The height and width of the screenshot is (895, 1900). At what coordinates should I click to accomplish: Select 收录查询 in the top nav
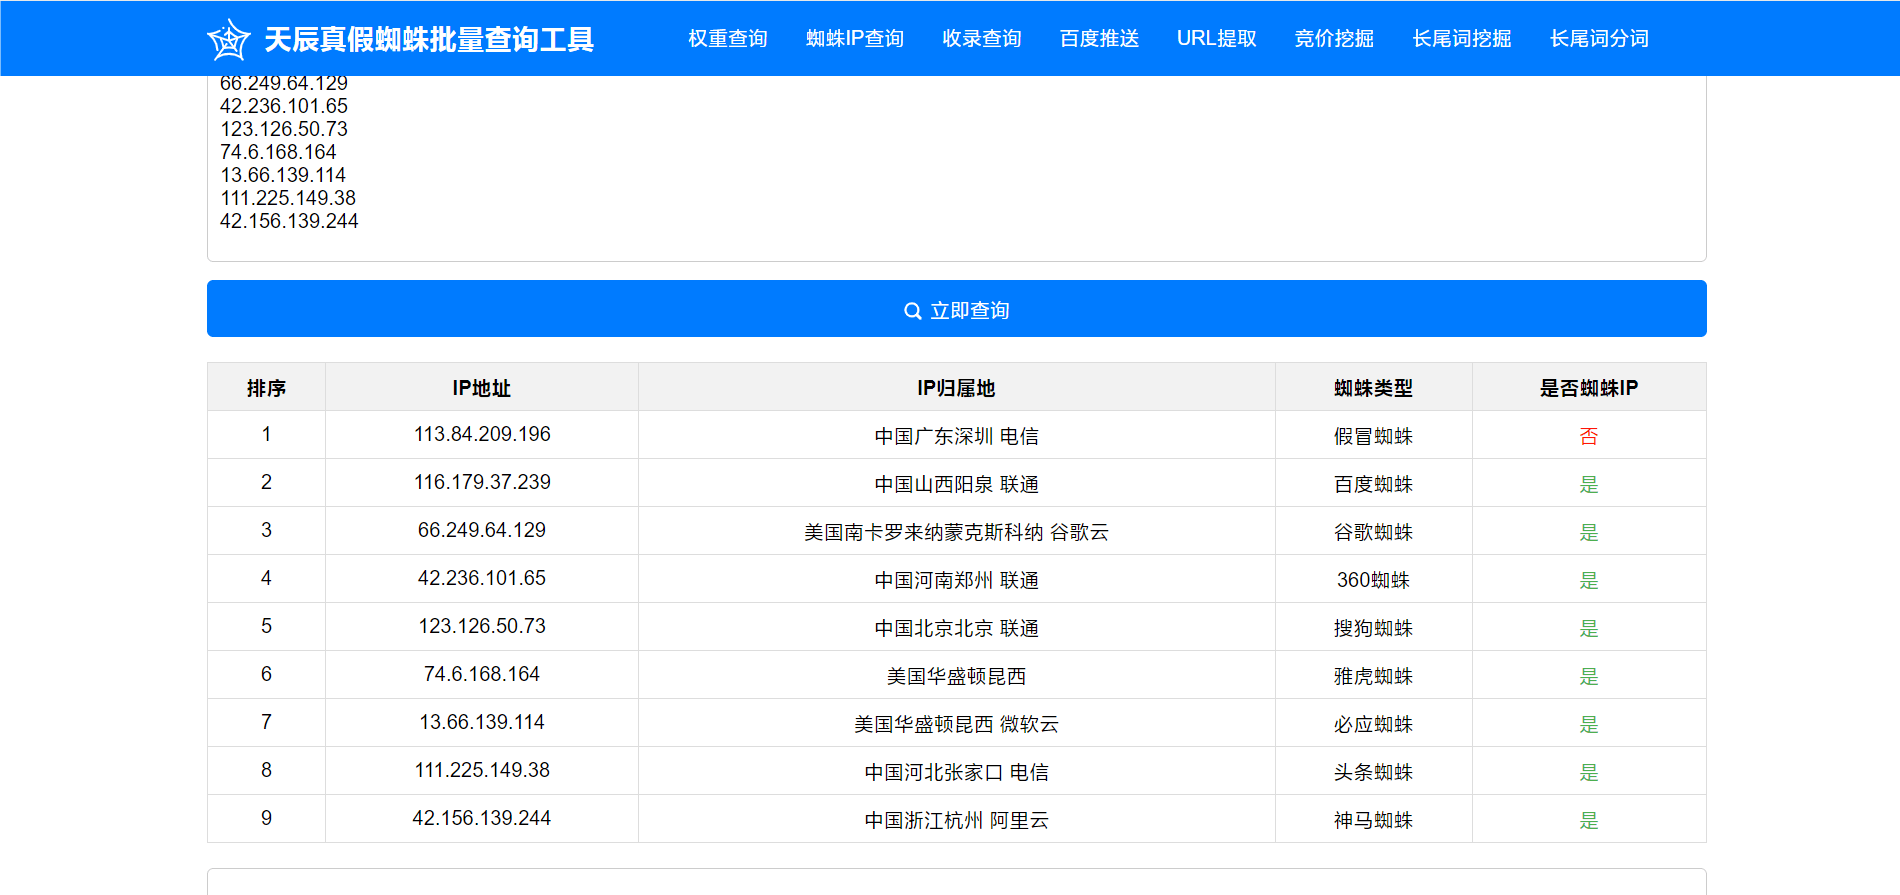tap(982, 38)
